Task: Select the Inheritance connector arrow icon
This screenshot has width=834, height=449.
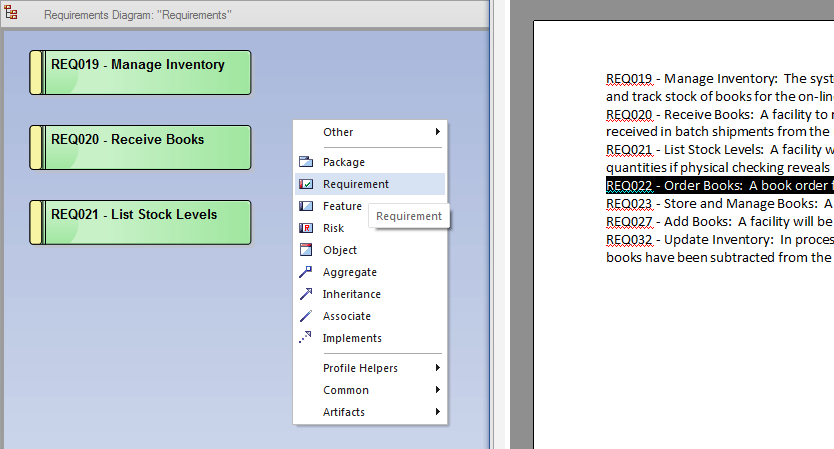Action: pyautogui.click(x=307, y=294)
